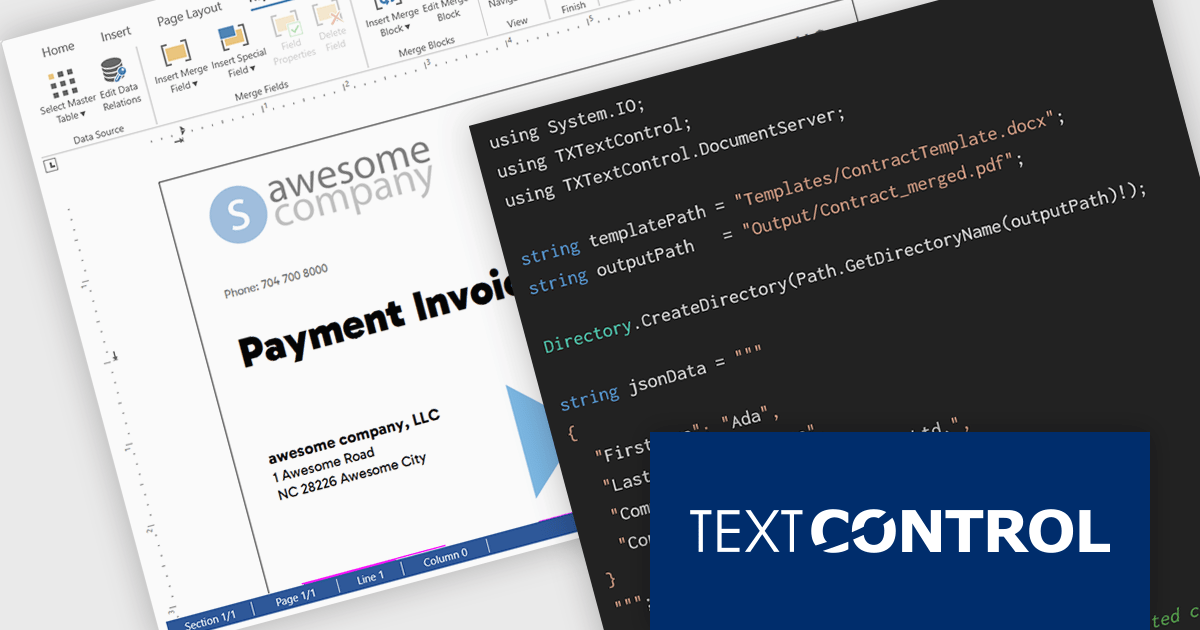Expand the Insert Special Field dropdown arrow

252,71
